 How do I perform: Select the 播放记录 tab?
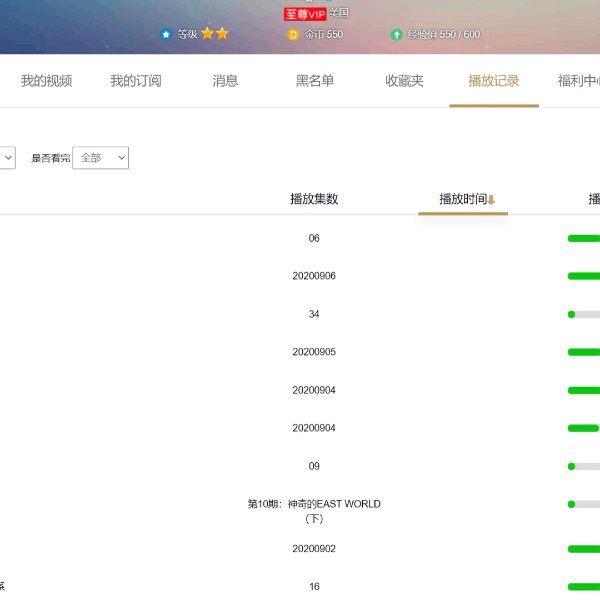(494, 81)
